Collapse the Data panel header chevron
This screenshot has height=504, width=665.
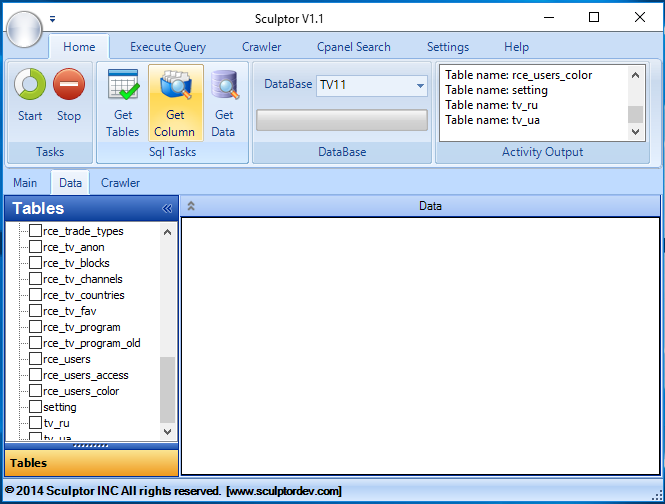(191, 206)
